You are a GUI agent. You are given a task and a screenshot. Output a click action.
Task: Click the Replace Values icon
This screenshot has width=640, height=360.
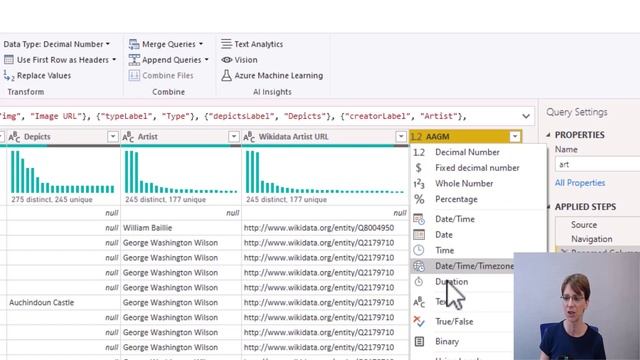click(9, 76)
